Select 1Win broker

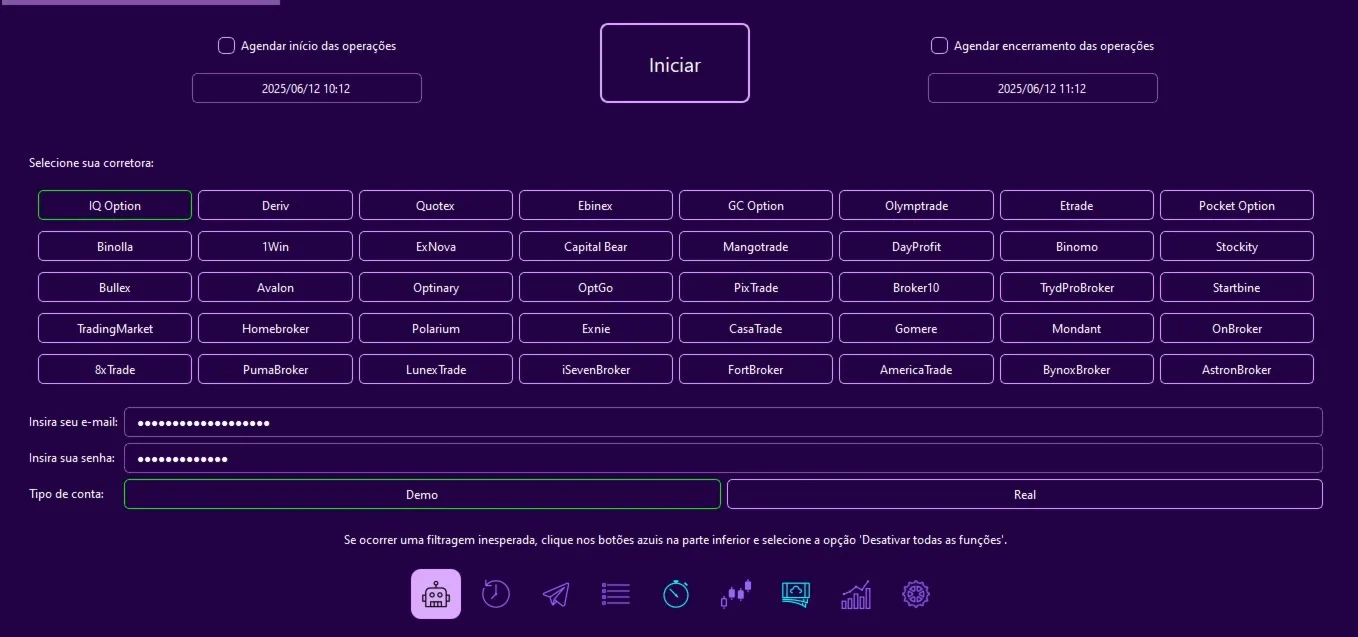pos(275,246)
